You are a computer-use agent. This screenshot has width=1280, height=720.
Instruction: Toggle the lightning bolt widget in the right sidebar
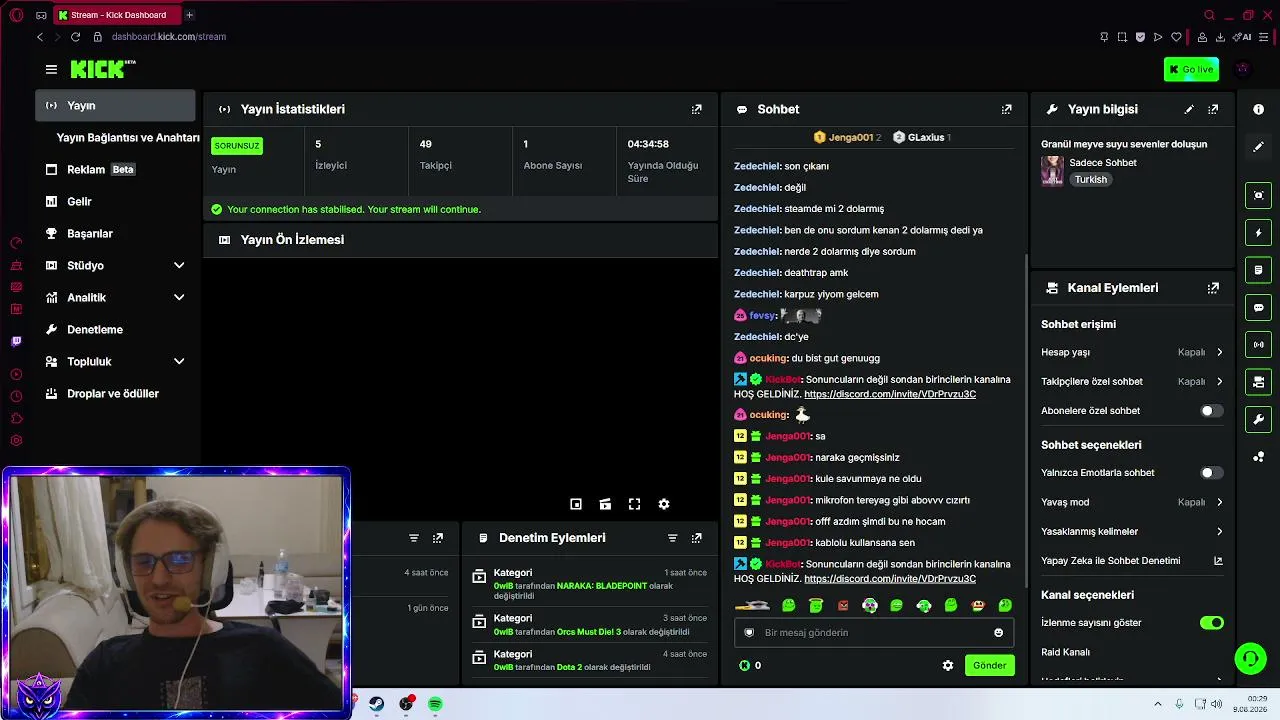point(1259,233)
